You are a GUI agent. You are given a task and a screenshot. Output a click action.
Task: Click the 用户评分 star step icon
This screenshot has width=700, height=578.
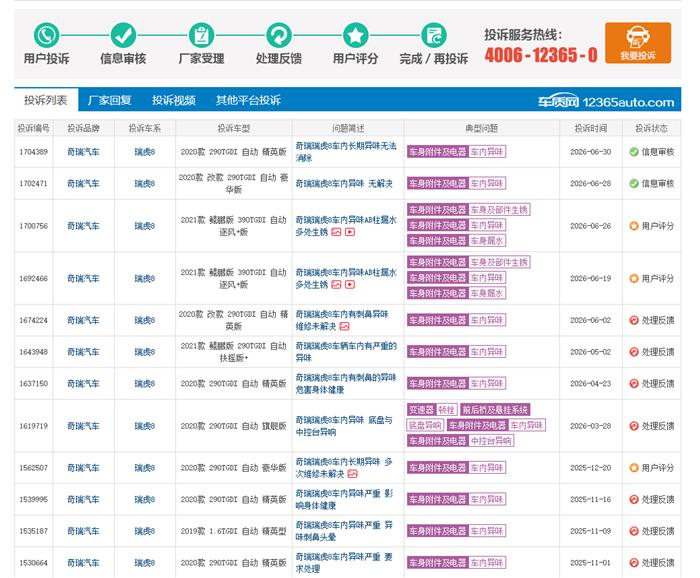(x=356, y=35)
